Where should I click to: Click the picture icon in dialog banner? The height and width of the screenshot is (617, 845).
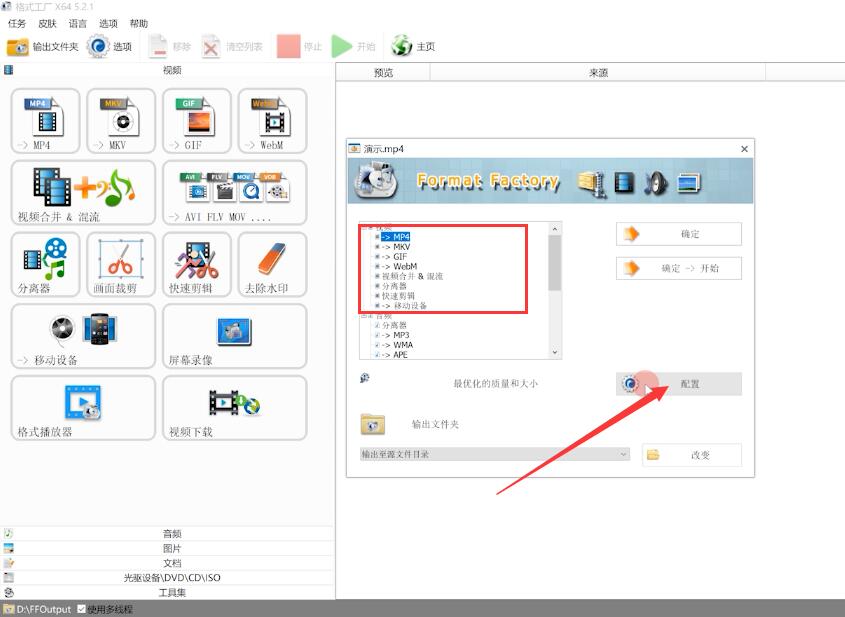point(689,183)
